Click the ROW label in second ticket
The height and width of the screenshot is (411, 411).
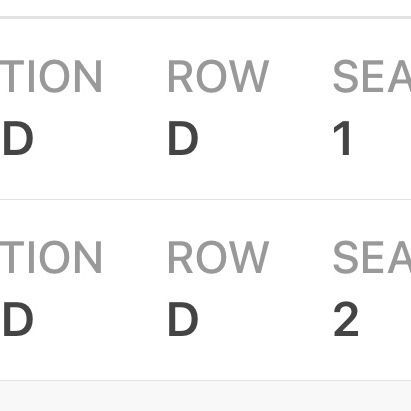tap(218, 257)
